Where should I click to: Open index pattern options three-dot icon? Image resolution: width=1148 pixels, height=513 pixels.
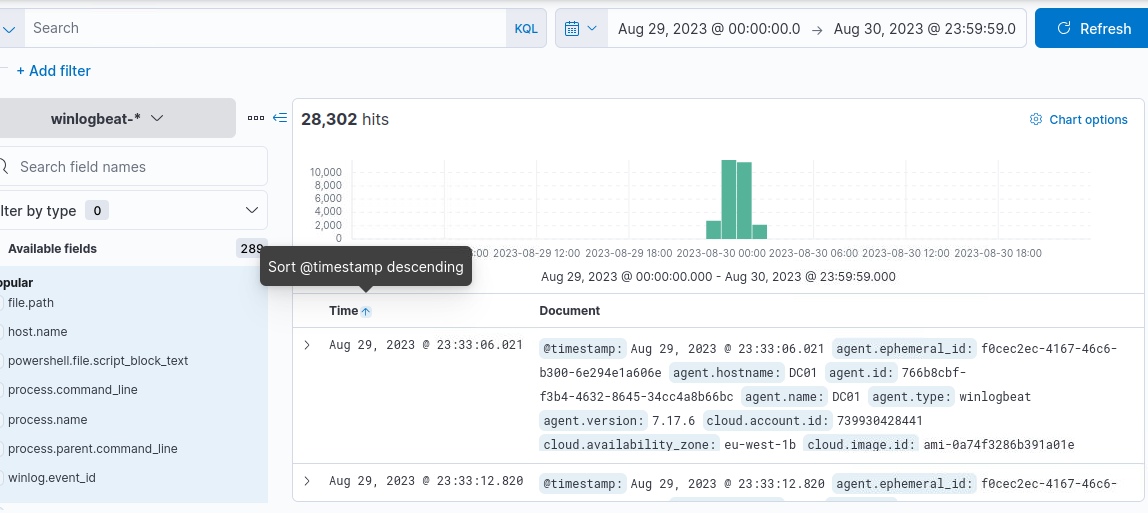coord(256,118)
